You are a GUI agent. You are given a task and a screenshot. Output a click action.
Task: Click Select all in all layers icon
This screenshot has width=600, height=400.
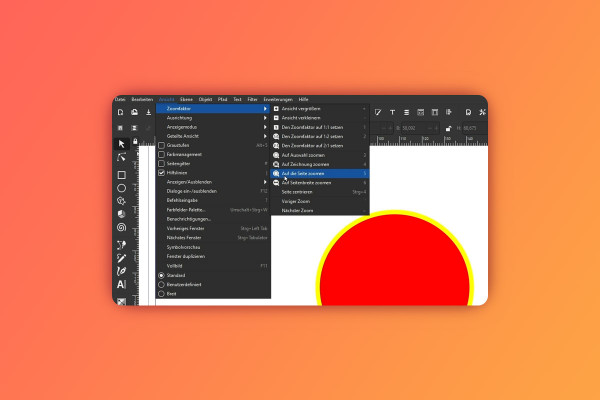134,128
